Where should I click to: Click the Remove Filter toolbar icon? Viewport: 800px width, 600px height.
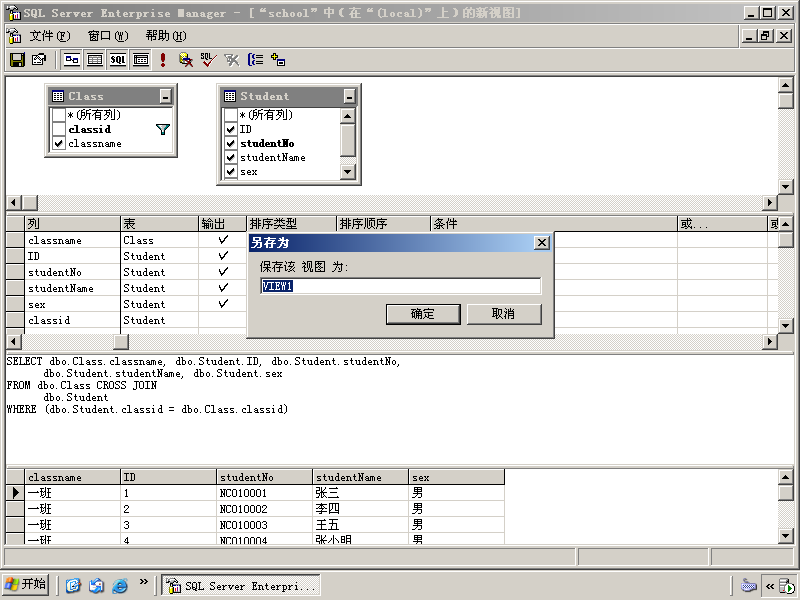click(x=232, y=60)
